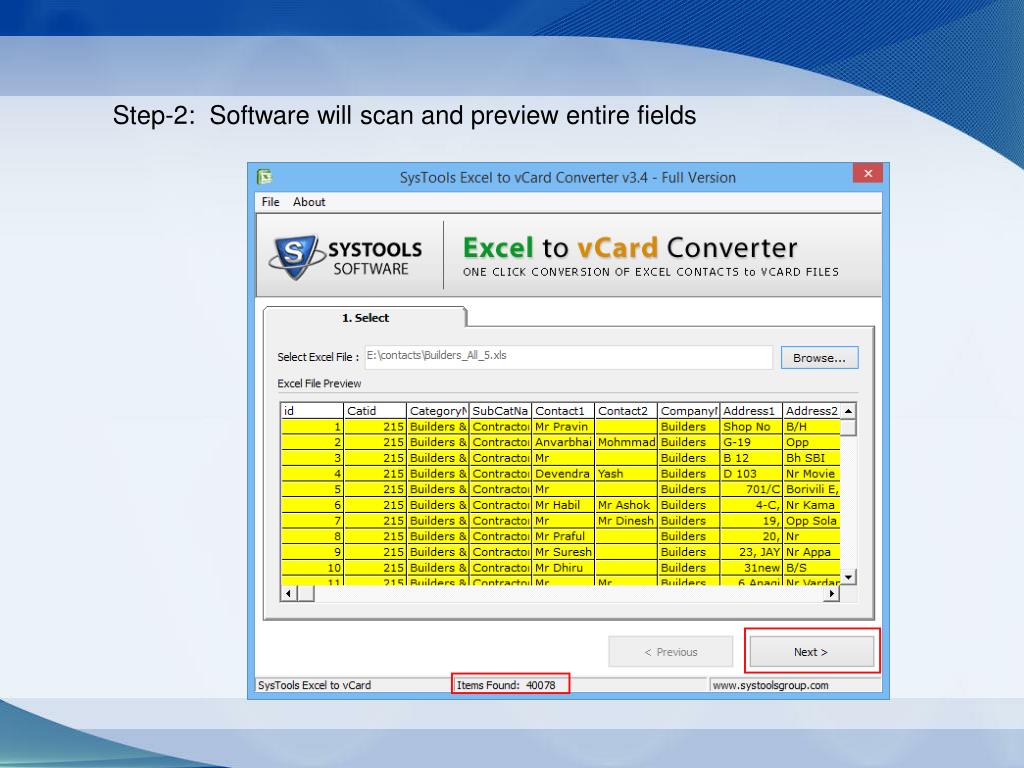Open the About menu
This screenshot has width=1024, height=768.
point(309,202)
